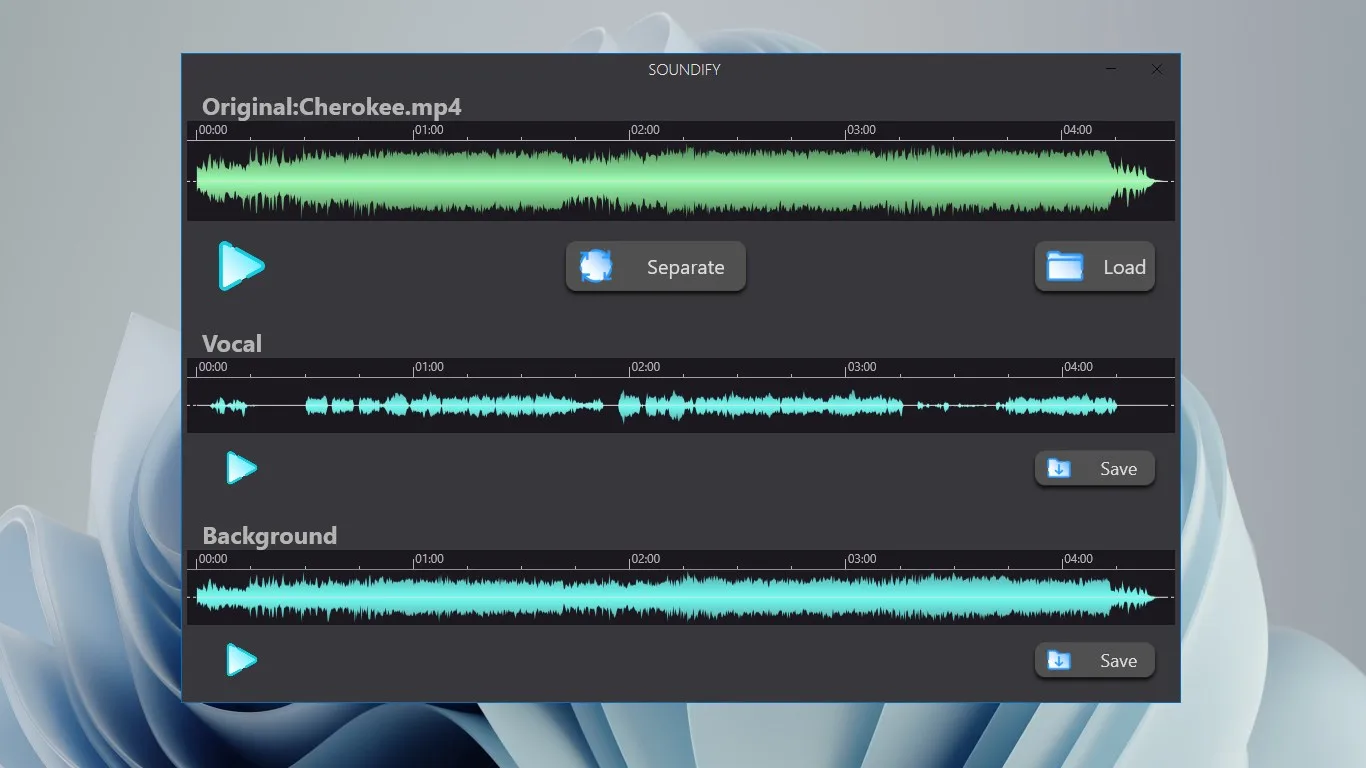Click 00:00 marker on Original timeline

[x=213, y=130]
